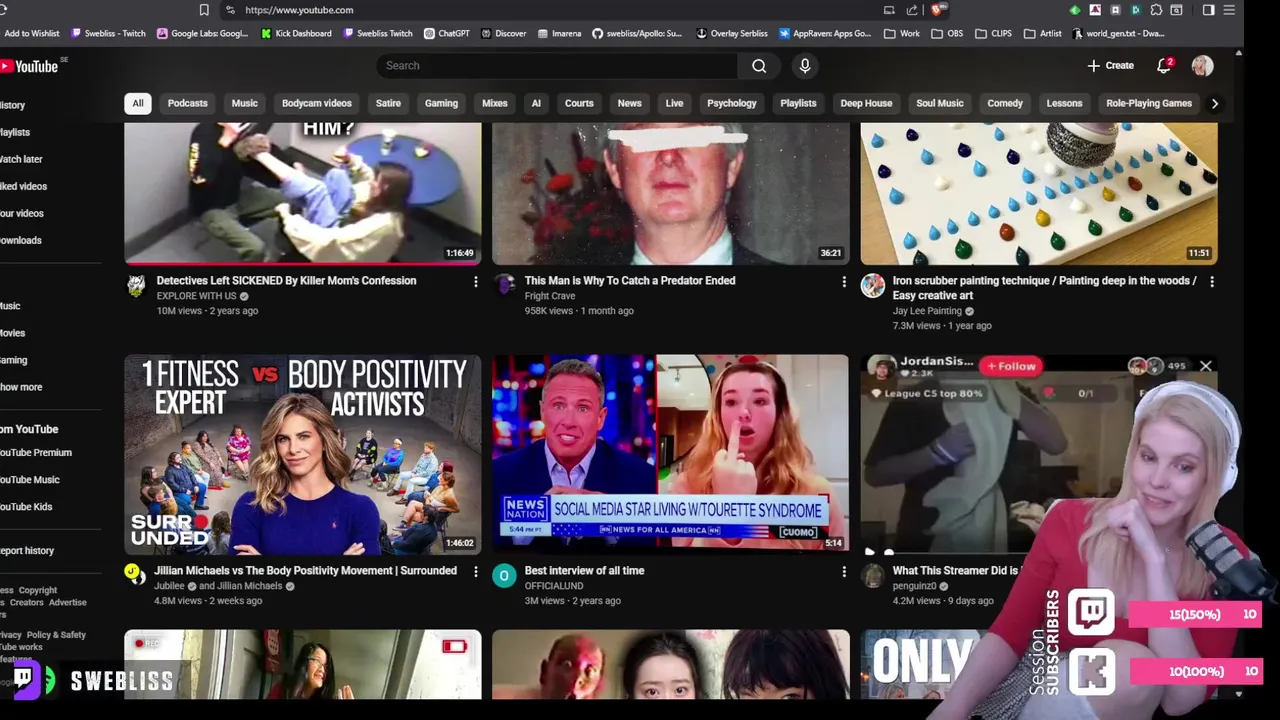This screenshot has width=1280, height=720.
Task: Open options for Detectives Left SICKENED video
Action: point(476,282)
